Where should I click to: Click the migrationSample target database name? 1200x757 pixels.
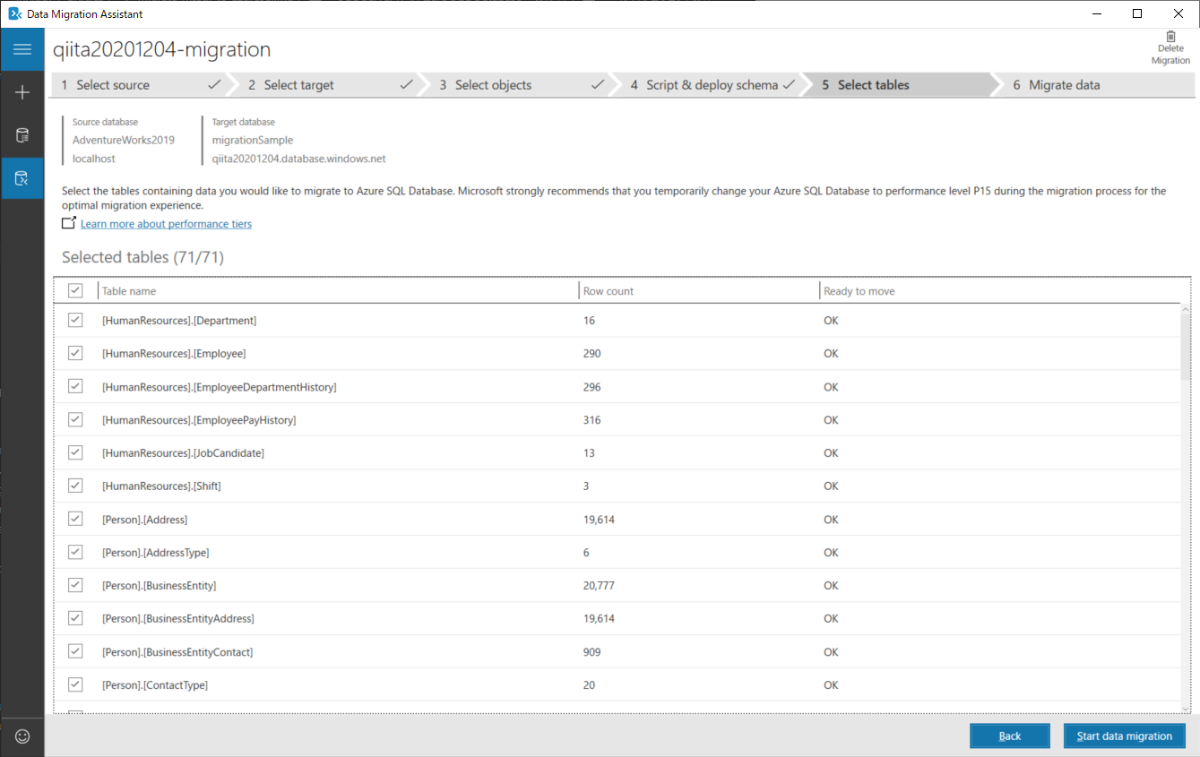[x=253, y=140]
